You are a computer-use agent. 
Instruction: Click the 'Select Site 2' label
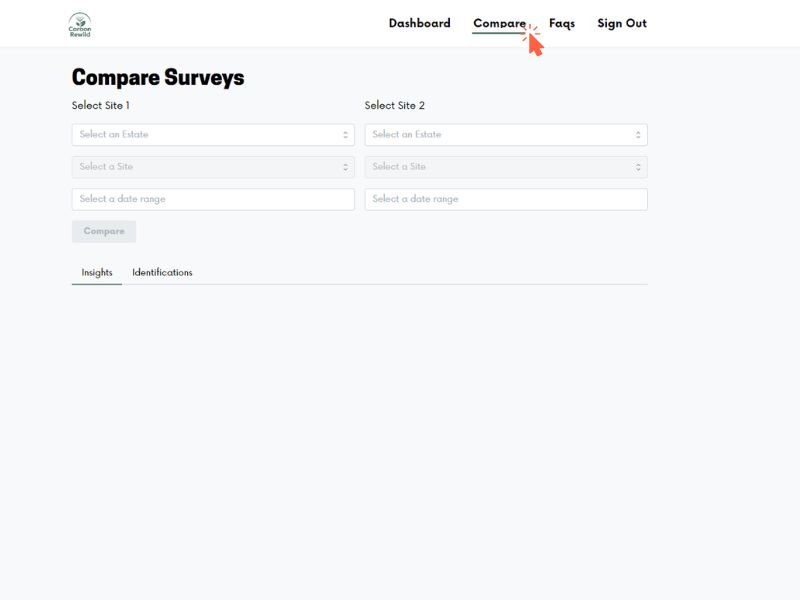click(x=394, y=106)
